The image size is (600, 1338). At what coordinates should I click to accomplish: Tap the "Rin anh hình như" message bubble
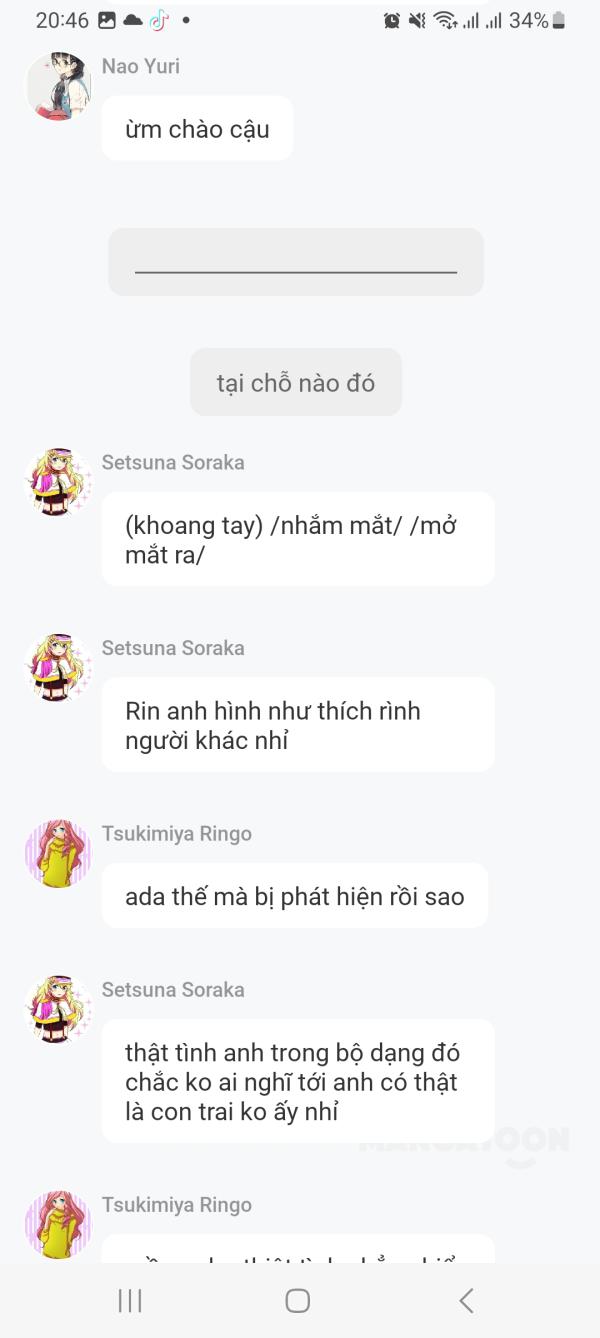[x=297, y=725]
